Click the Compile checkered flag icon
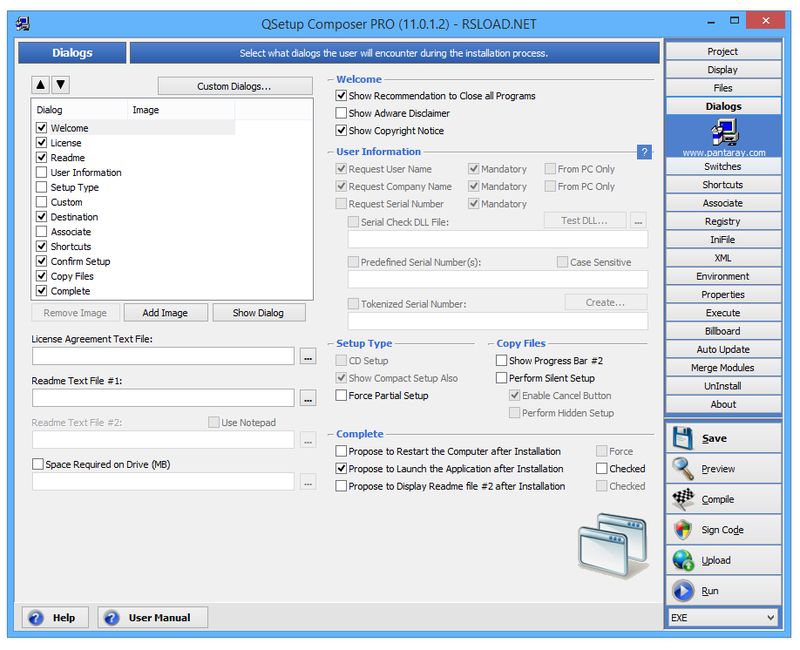 pos(683,499)
